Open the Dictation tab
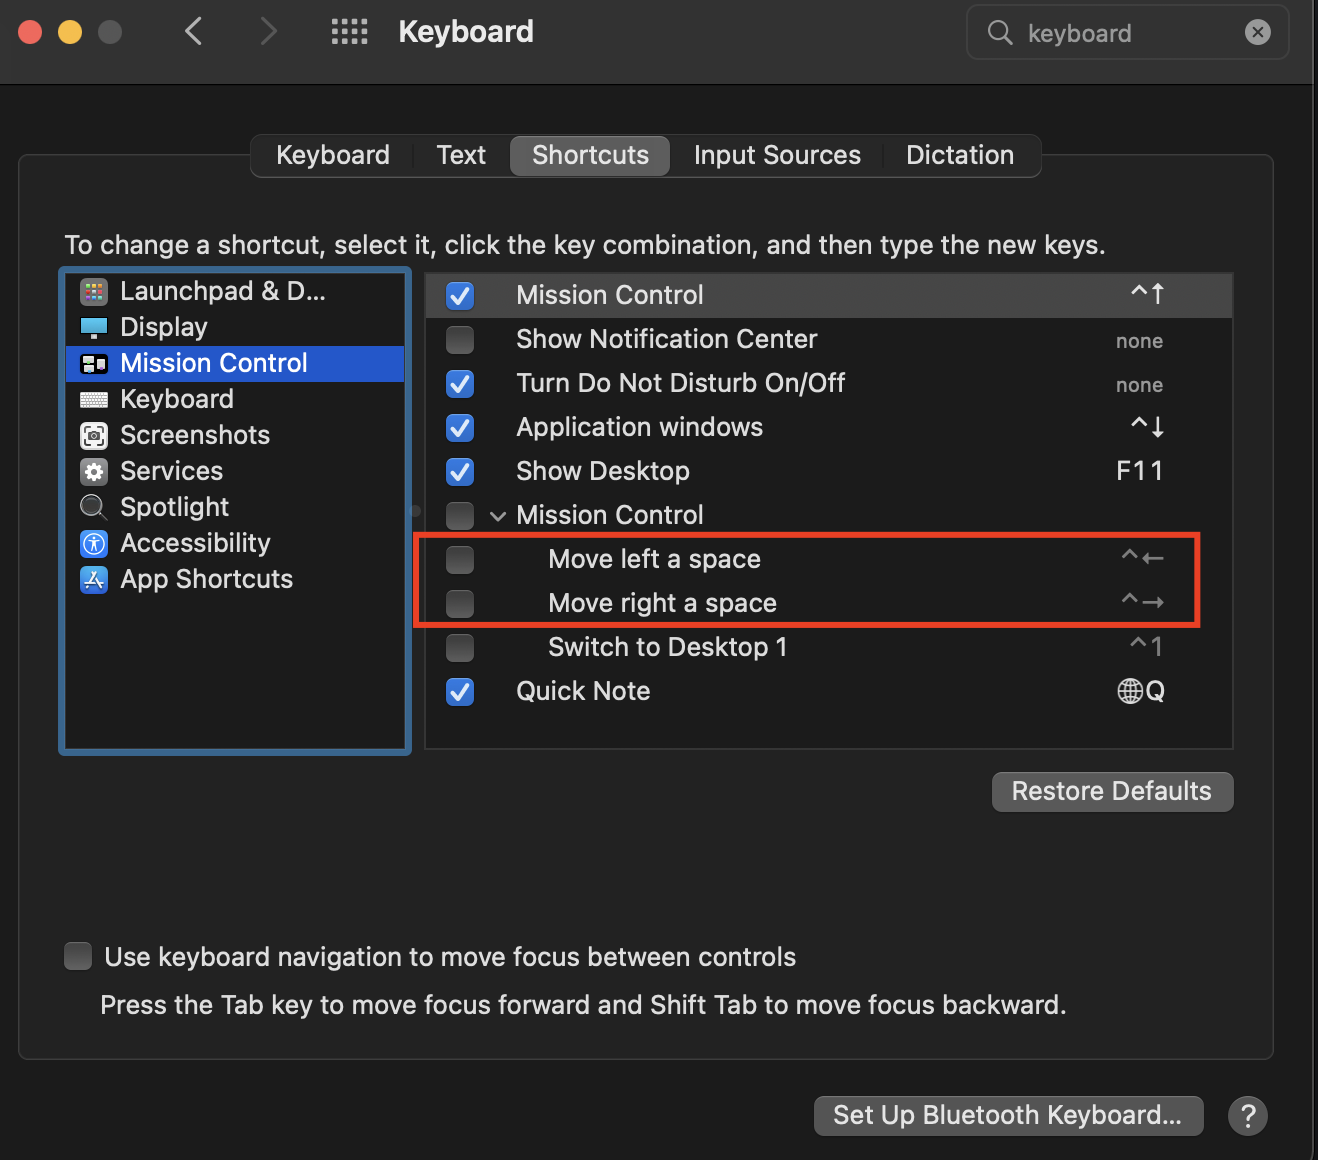Viewport: 1318px width, 1160px height. coord(959,156)
